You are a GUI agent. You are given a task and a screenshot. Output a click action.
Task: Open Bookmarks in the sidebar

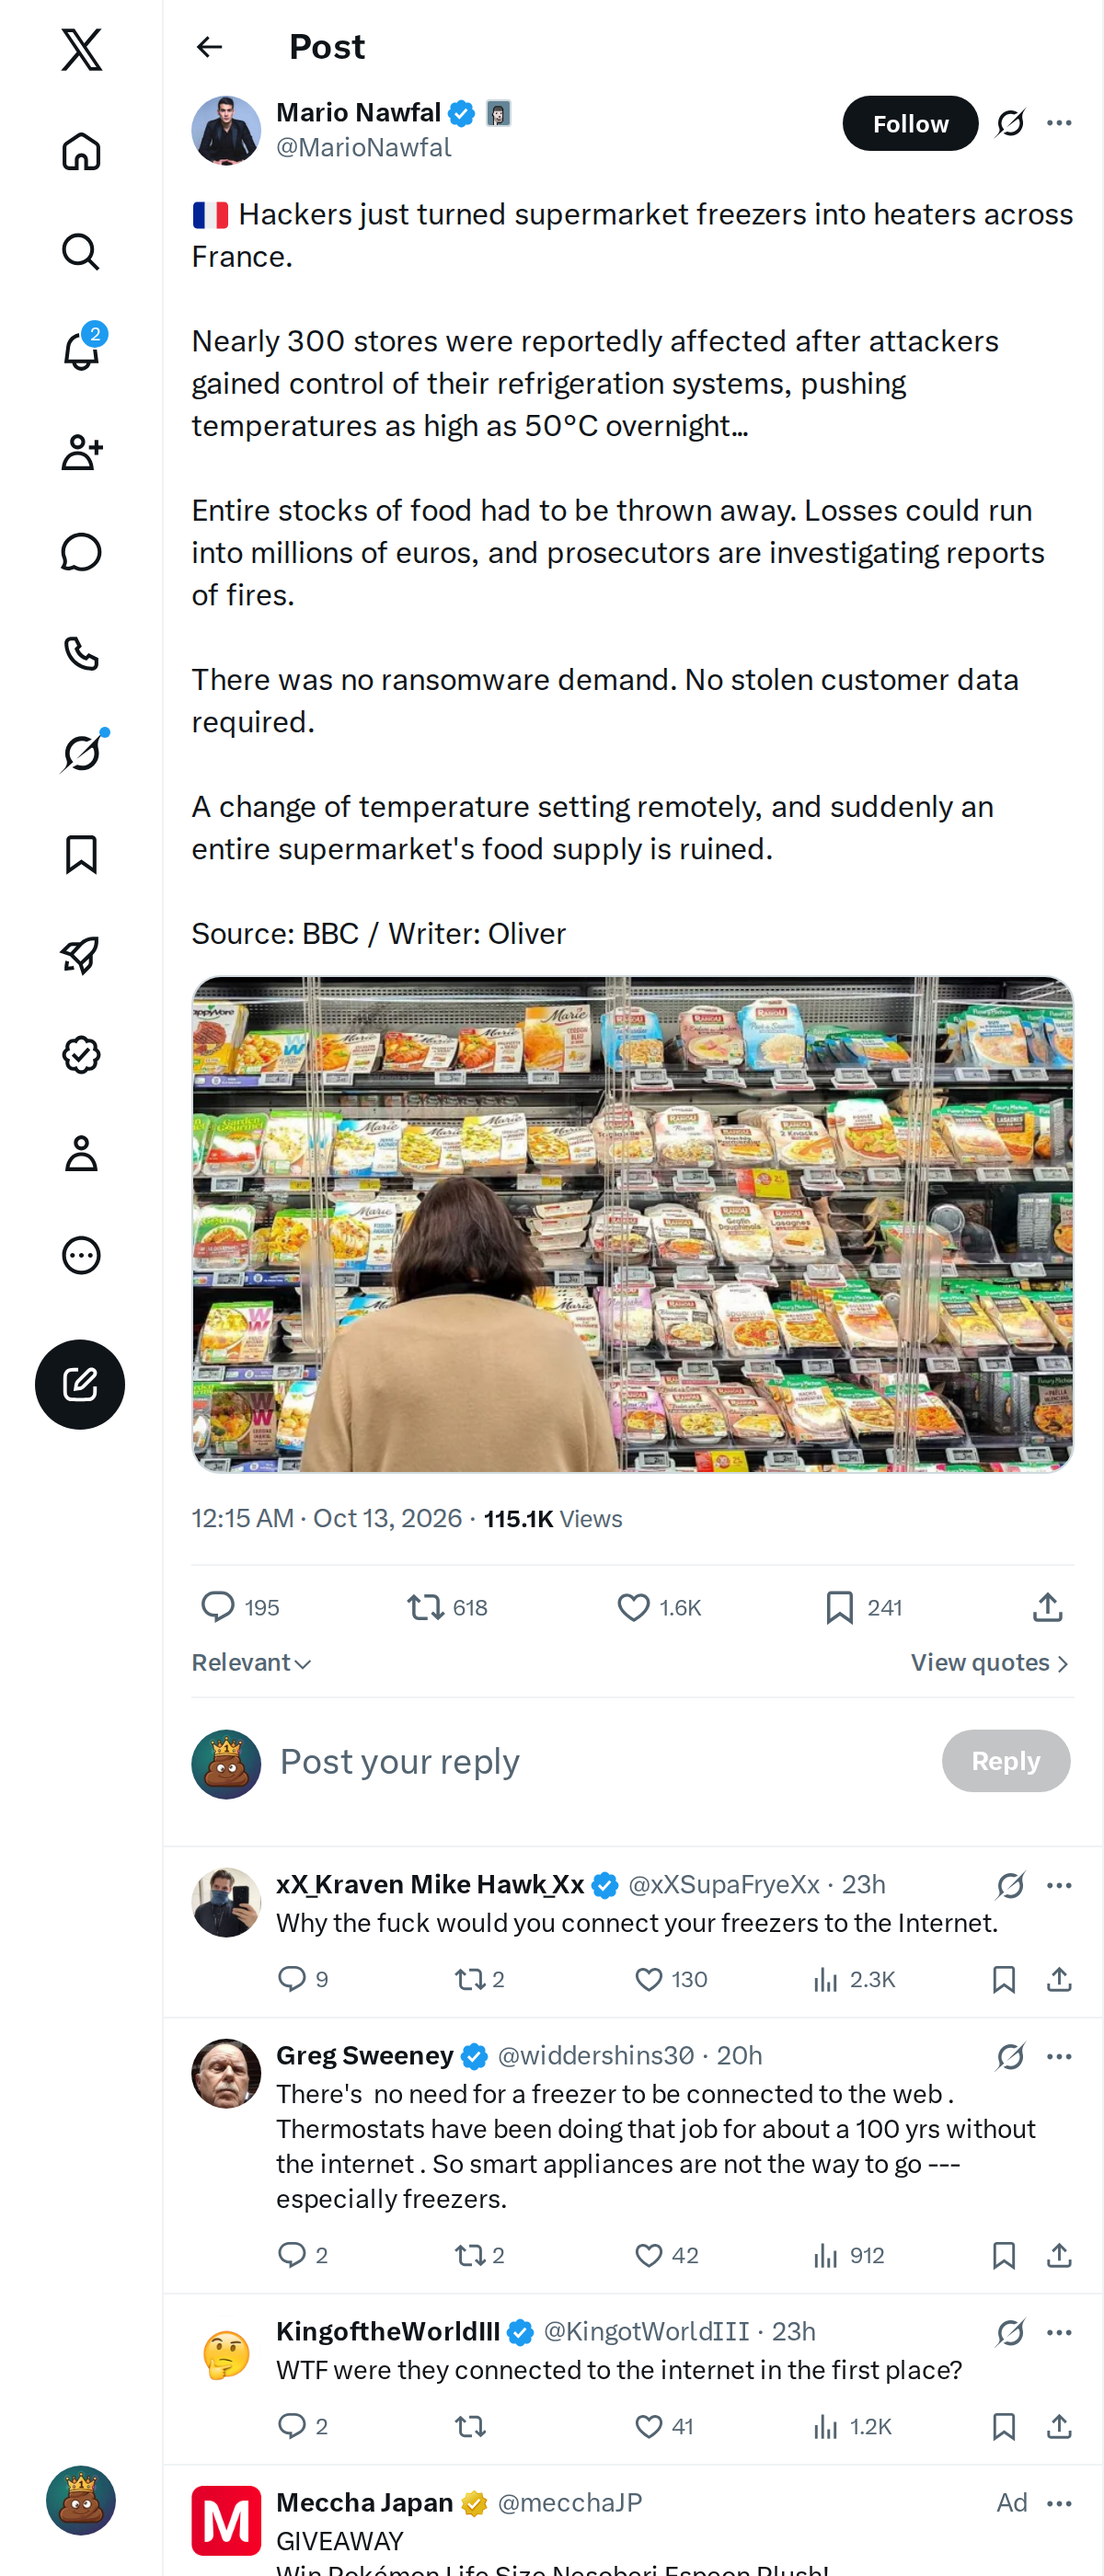[x=81, y=855]
